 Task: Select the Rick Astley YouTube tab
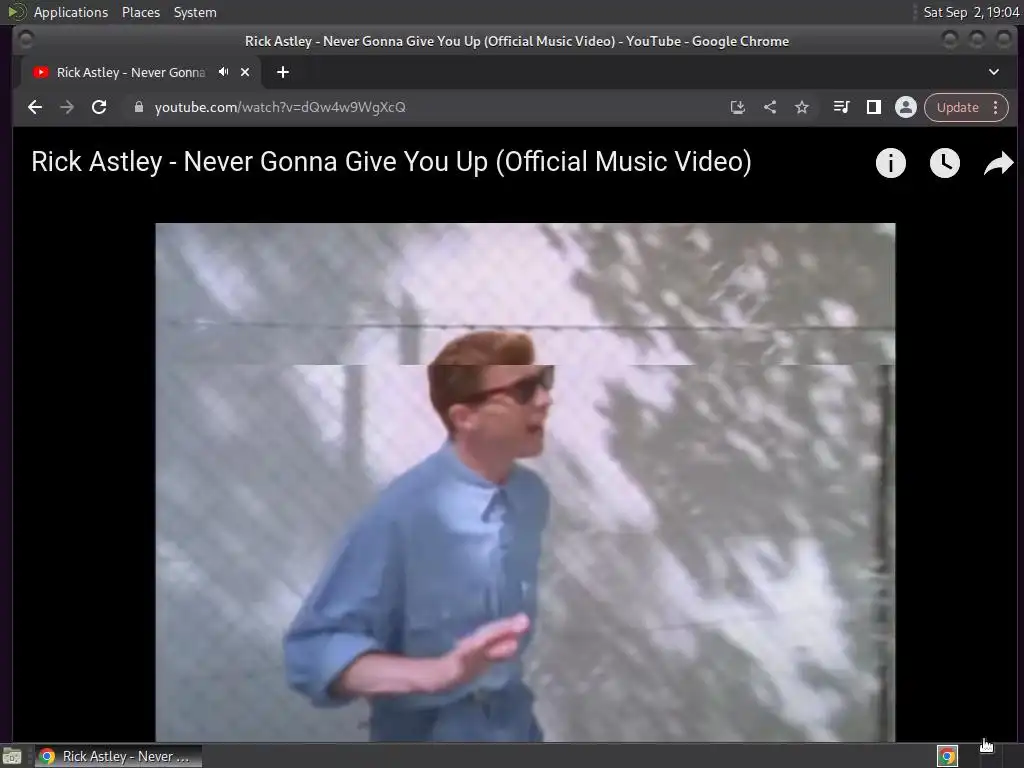131,72
